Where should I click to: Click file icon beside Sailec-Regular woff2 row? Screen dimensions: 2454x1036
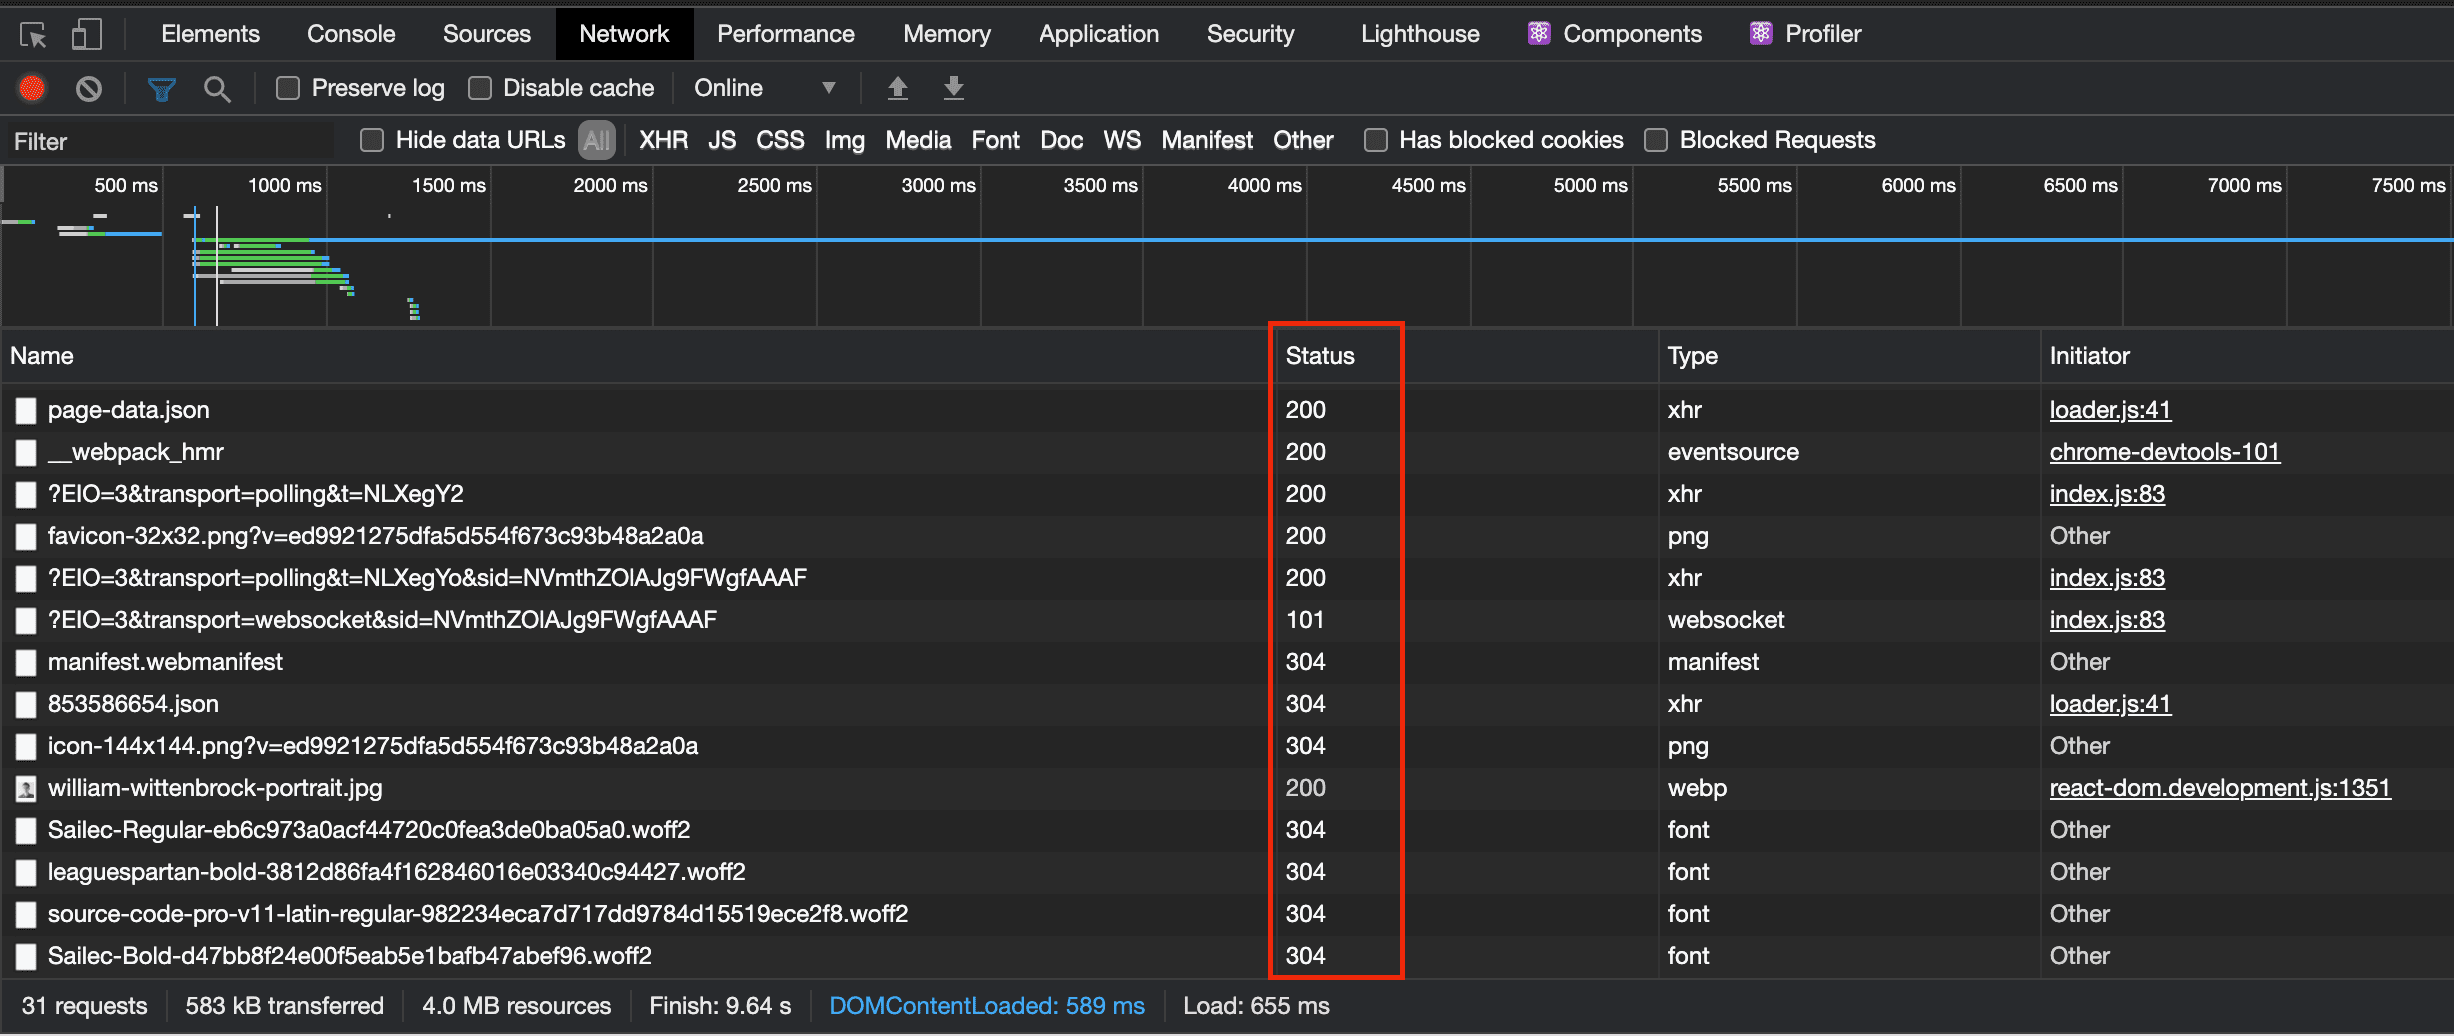click(26, 831)
